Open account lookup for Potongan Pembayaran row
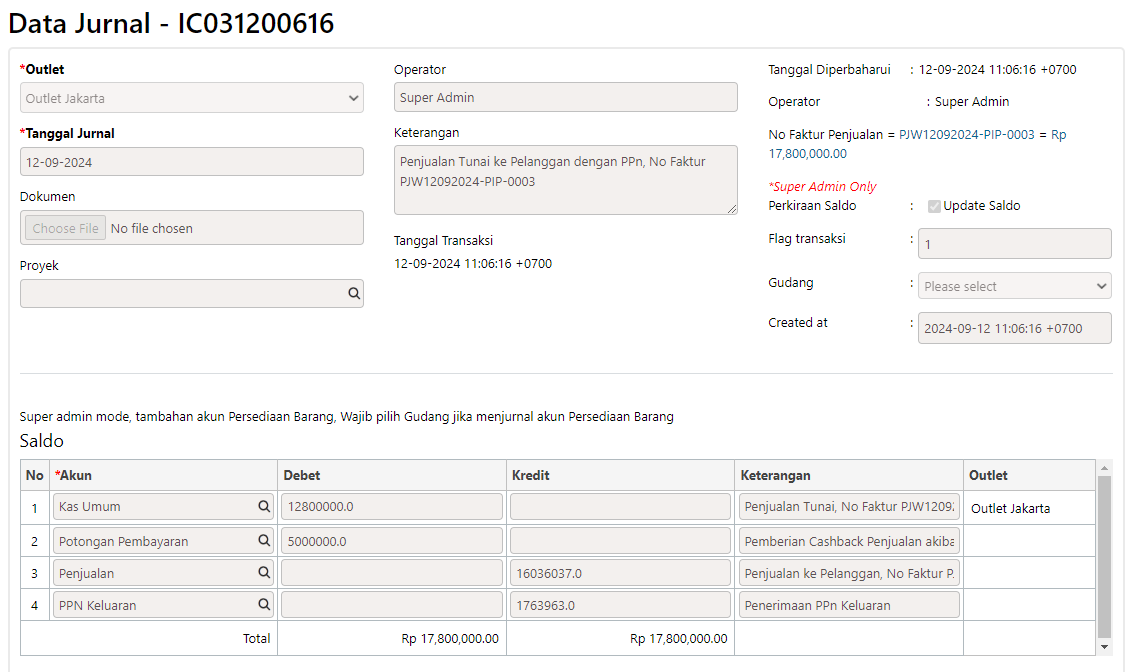The width and height of the screenshot is (1132, 672). click(x=264, y=540)
